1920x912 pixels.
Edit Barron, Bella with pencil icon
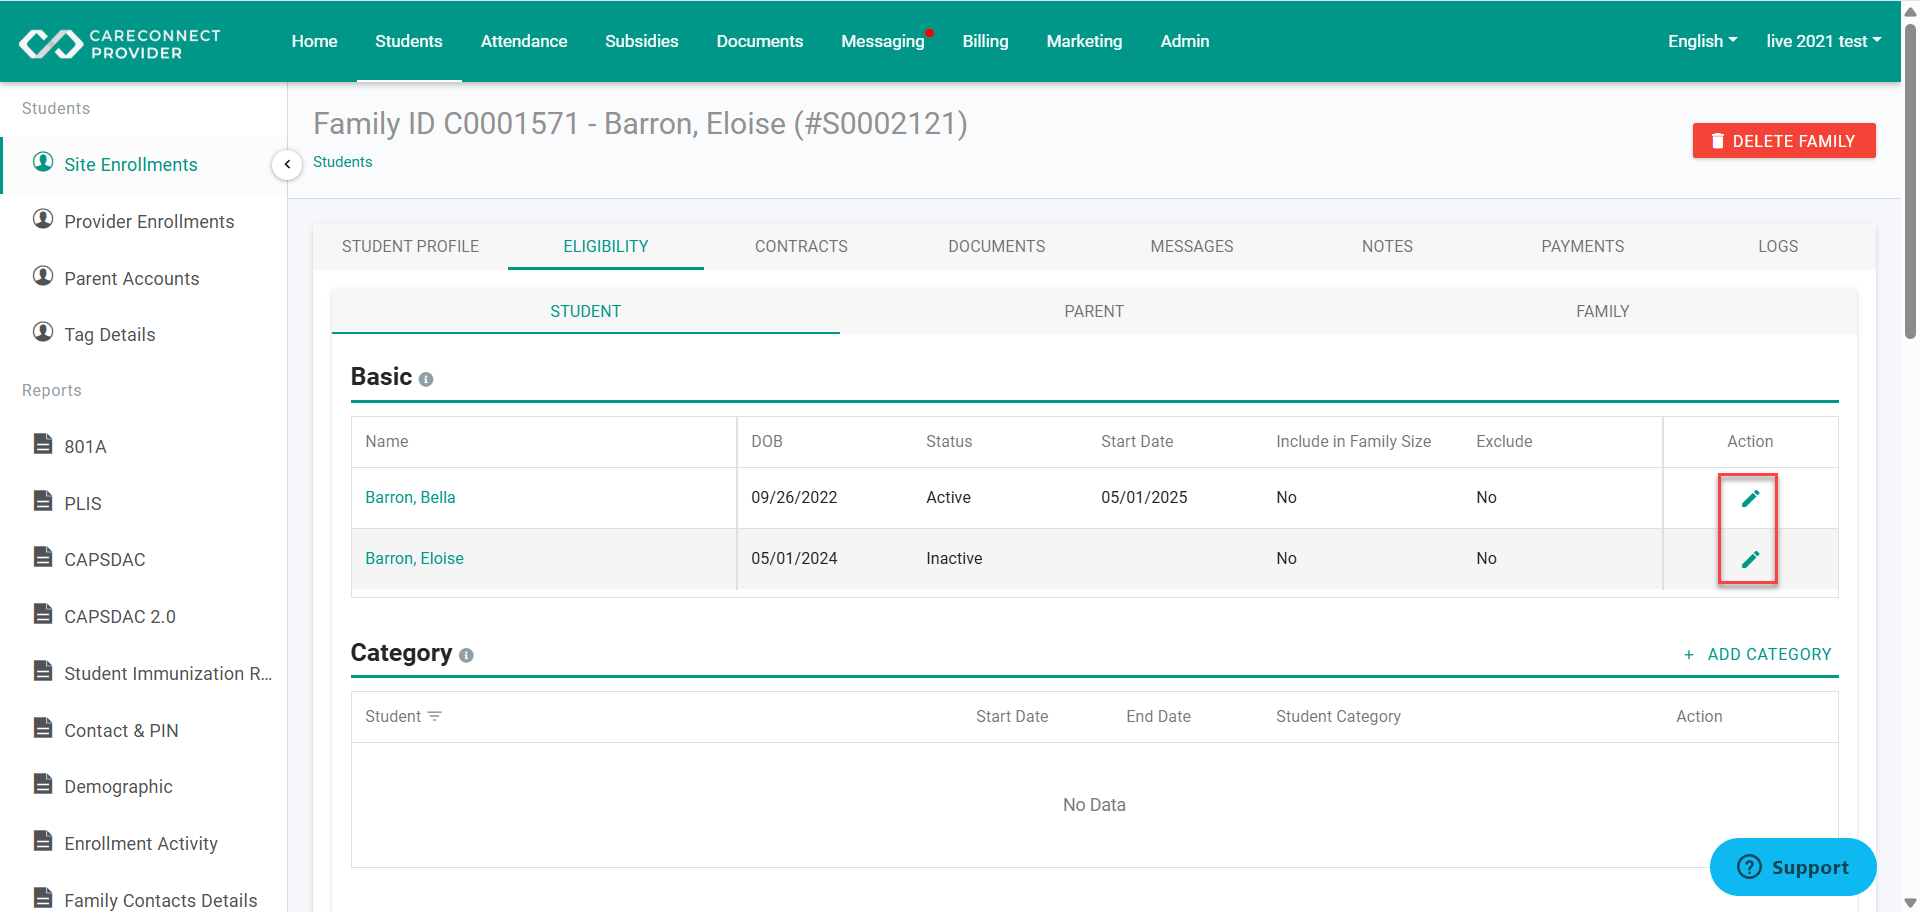click(1750, 498)
